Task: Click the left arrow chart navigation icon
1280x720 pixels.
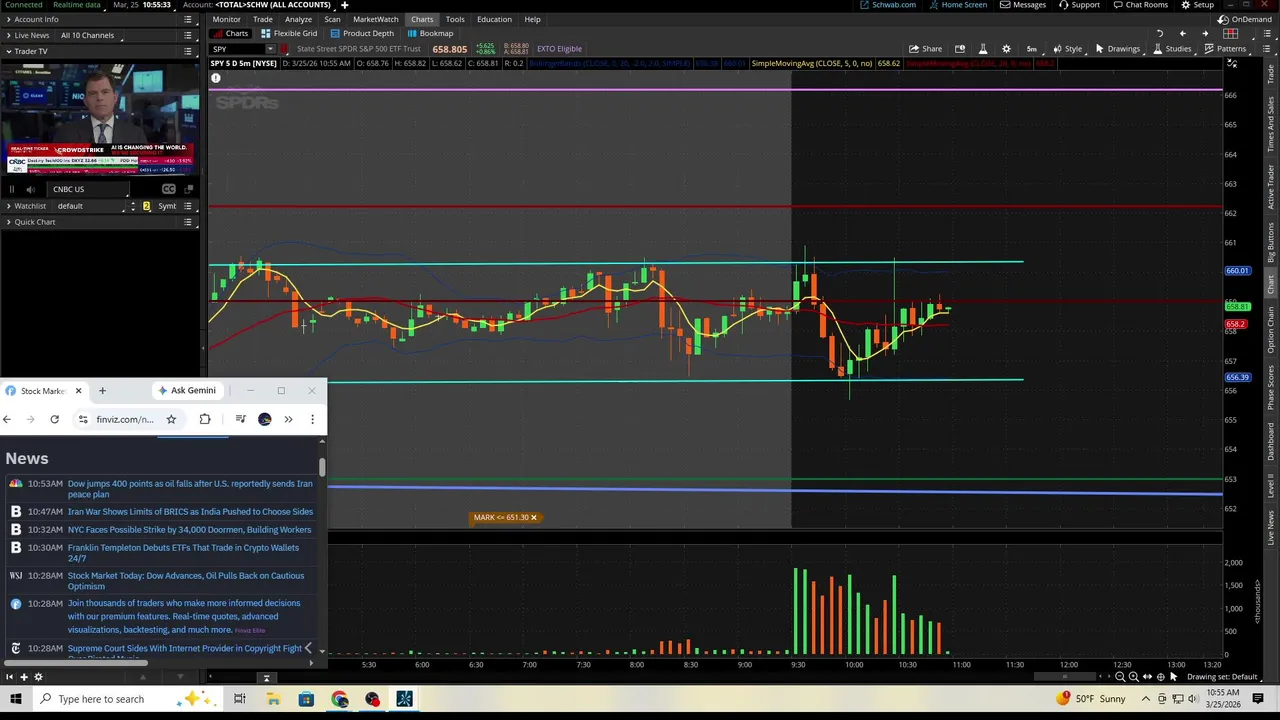Action: click(1183, 33)
